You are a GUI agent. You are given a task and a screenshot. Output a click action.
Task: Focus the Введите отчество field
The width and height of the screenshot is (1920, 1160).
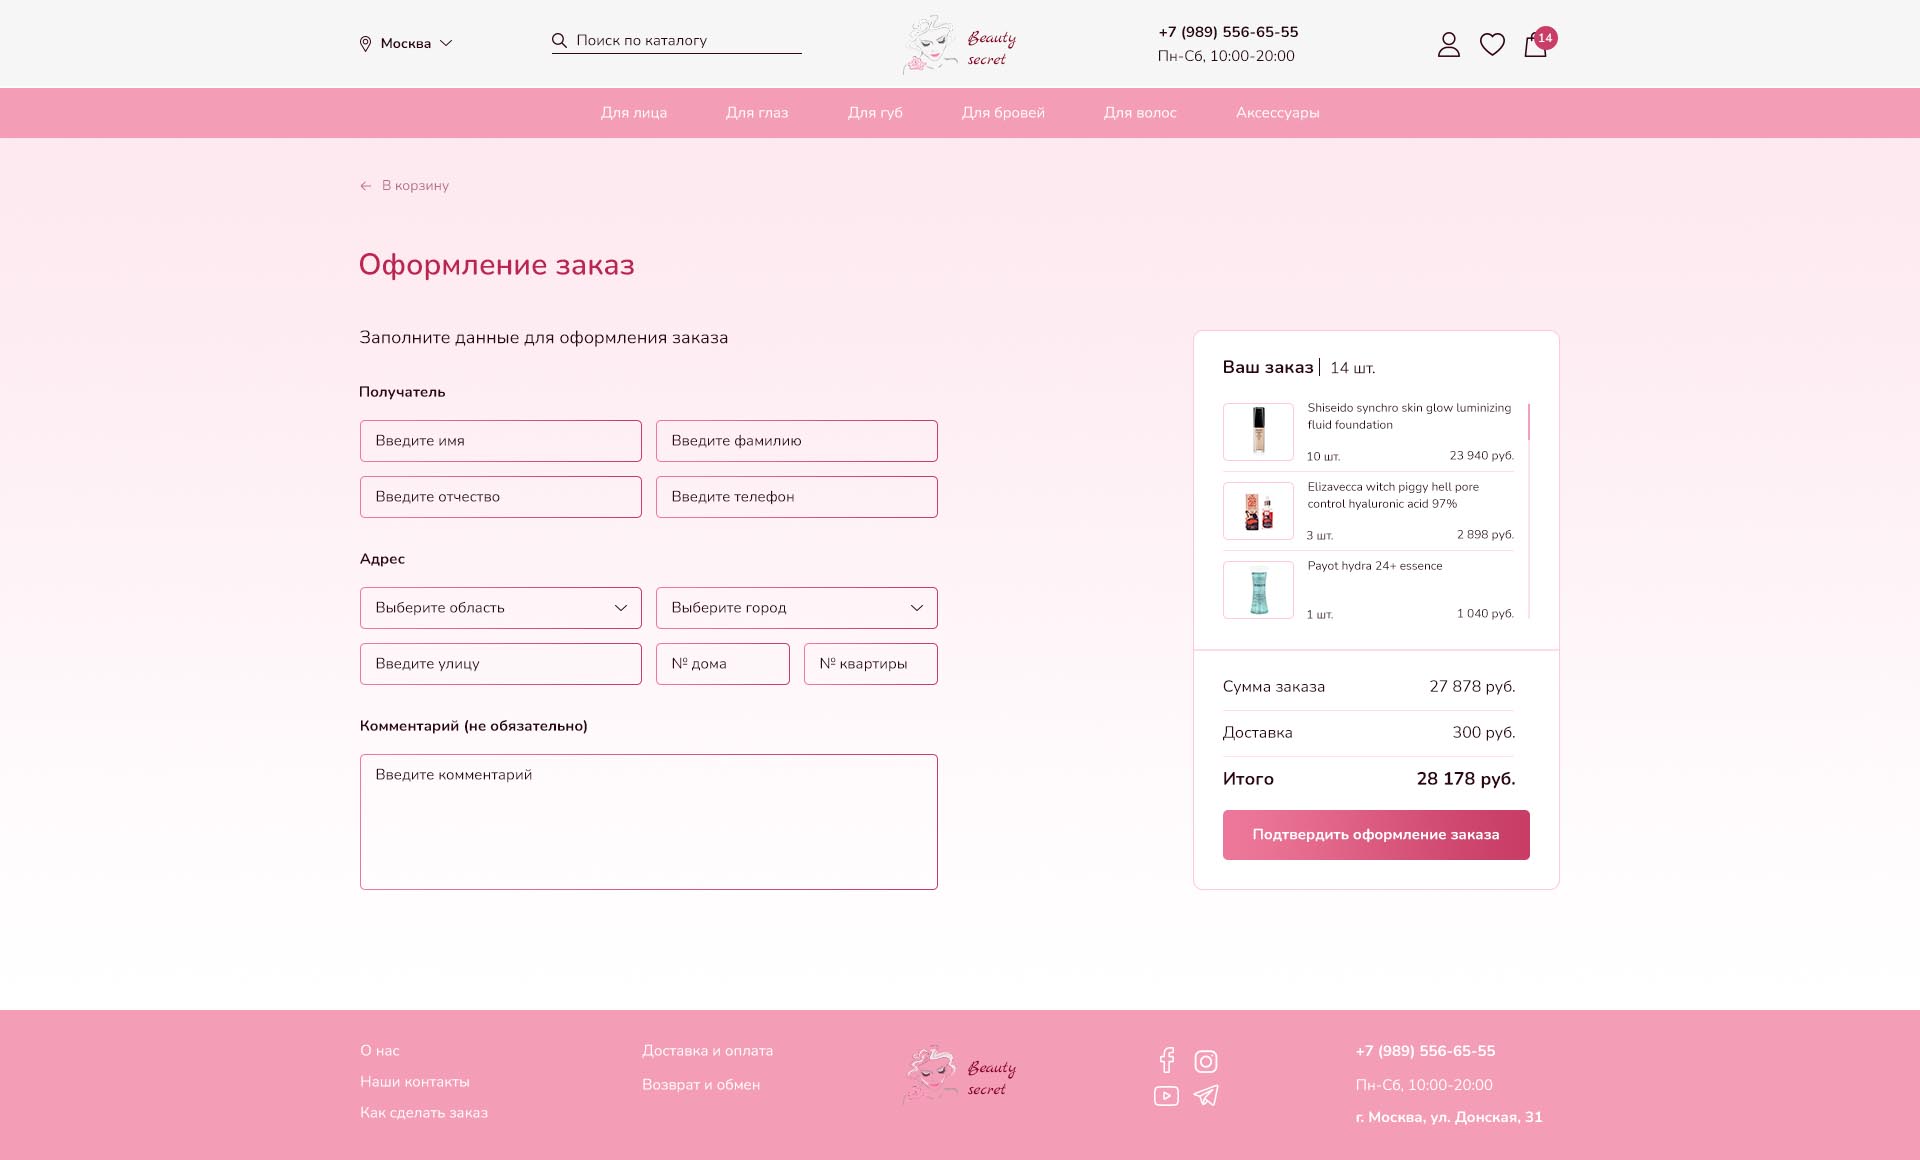pyautogui.click(x=501, y=497)
